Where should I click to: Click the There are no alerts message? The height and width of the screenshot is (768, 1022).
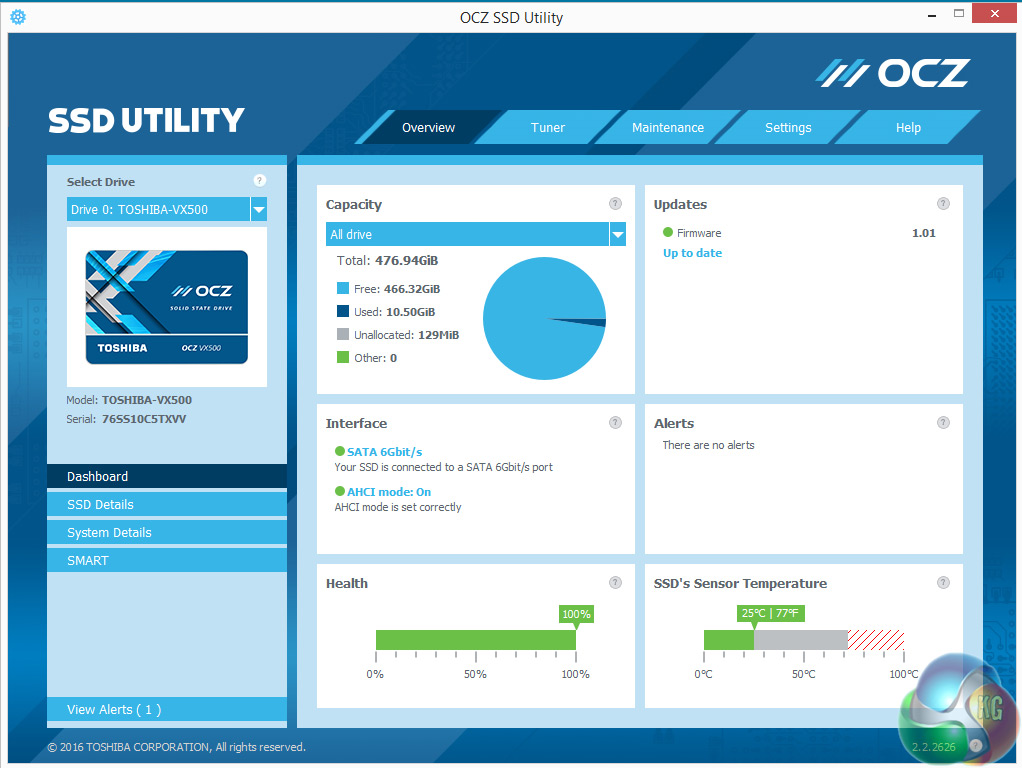tap(708, 445)
